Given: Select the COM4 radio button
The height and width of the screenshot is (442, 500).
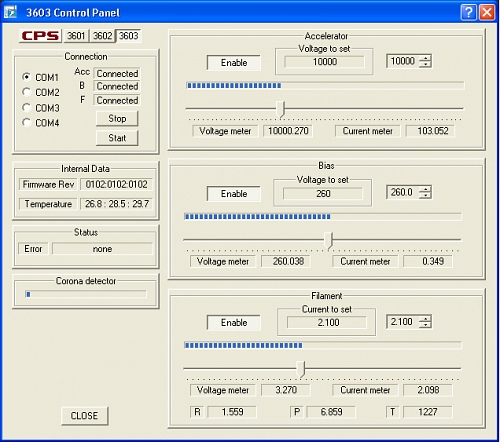Looking at the screenshot, I should [x=26, y=122].
